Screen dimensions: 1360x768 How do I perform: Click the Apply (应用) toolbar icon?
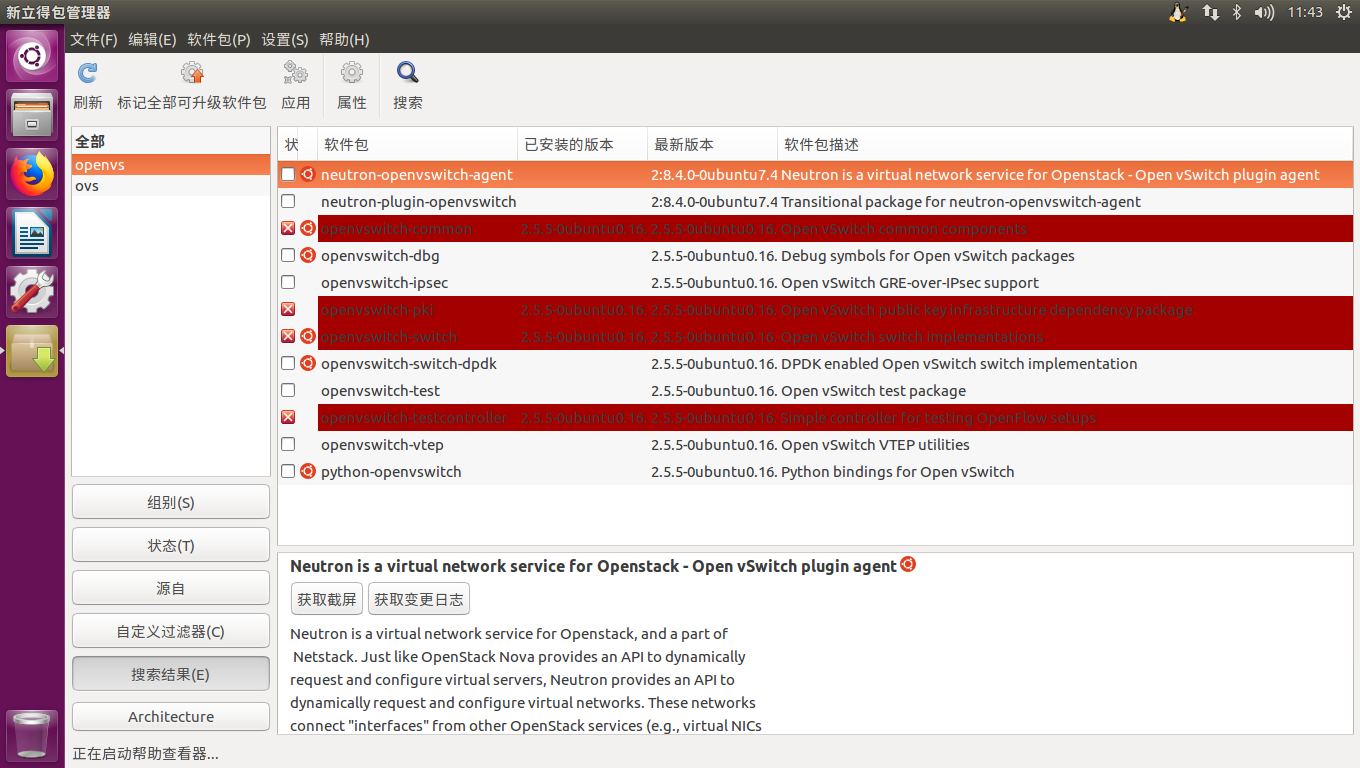[295, 73]
